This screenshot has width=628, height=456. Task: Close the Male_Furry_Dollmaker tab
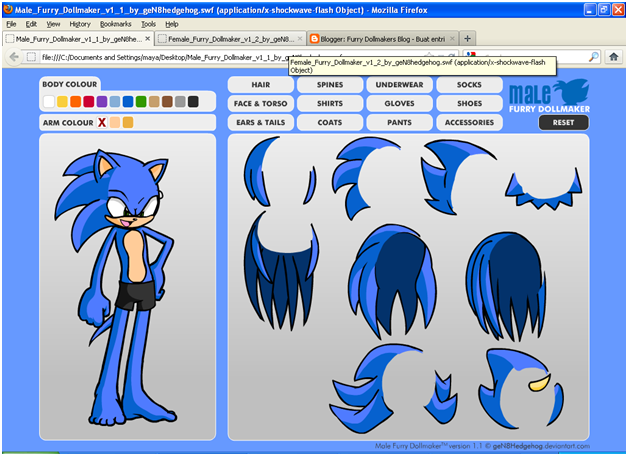click(147, 38)
